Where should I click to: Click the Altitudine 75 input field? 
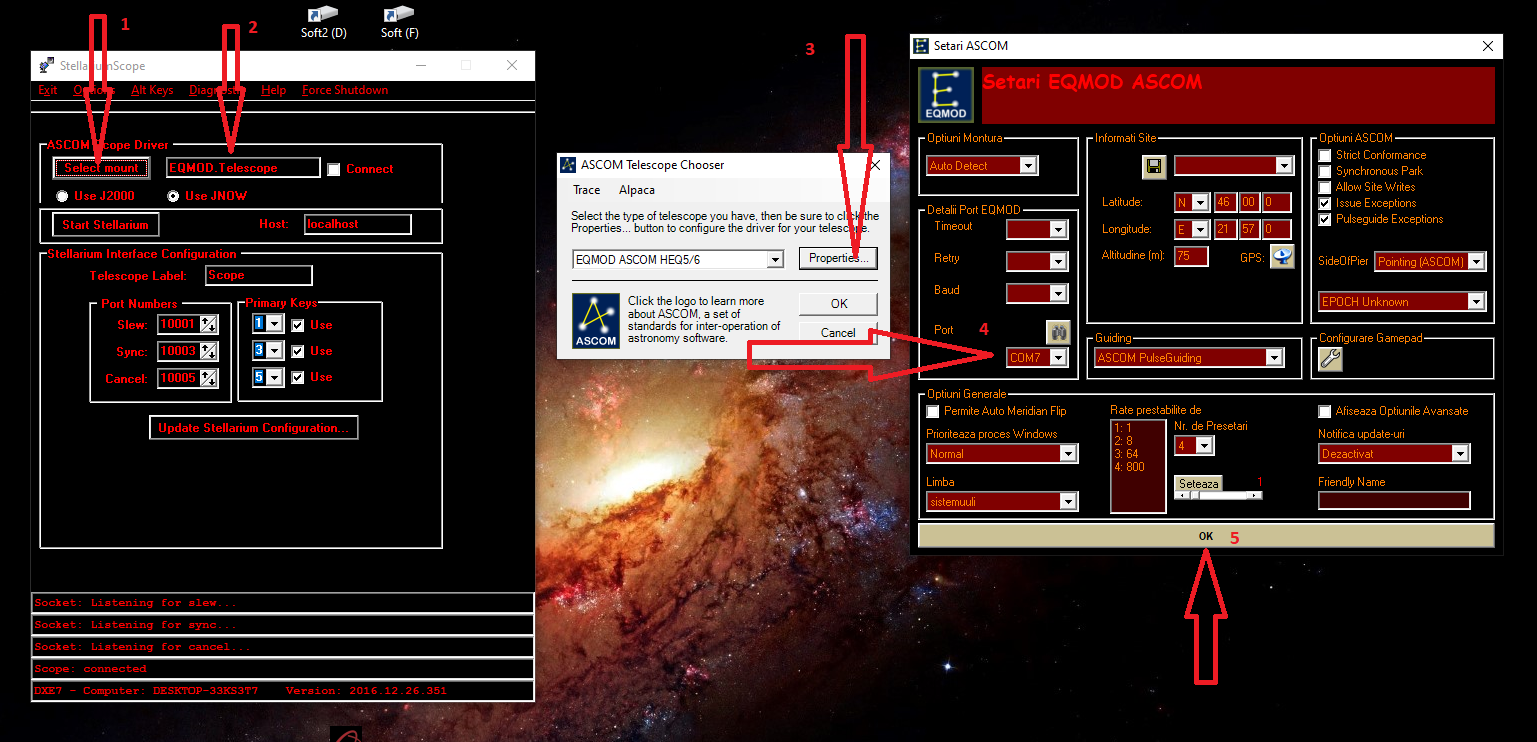pyautogui.click(x=1192, y=257)
